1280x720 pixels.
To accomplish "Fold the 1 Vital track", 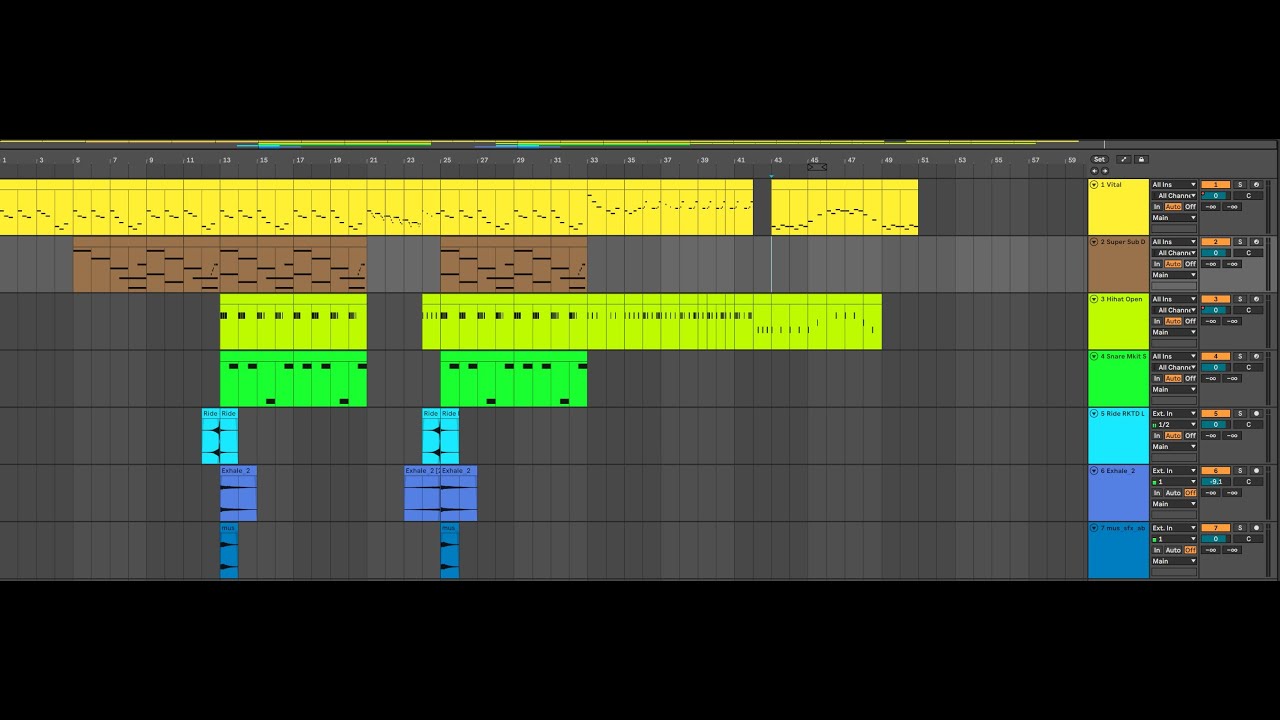I will pos(1094,185).
